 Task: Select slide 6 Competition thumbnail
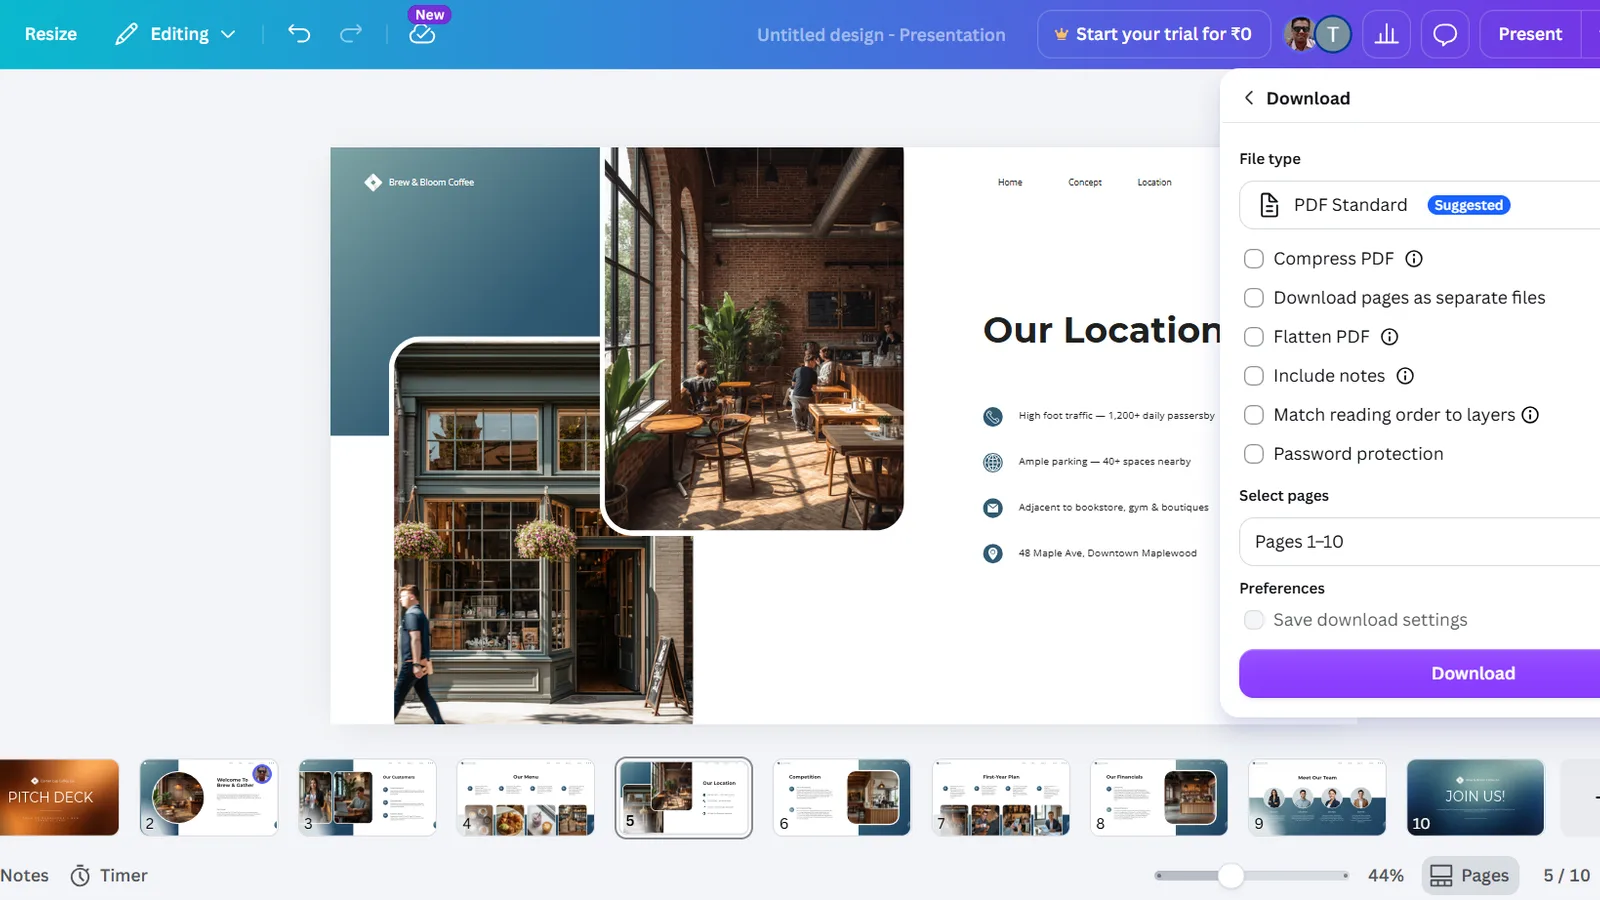[x=842, y=797]
